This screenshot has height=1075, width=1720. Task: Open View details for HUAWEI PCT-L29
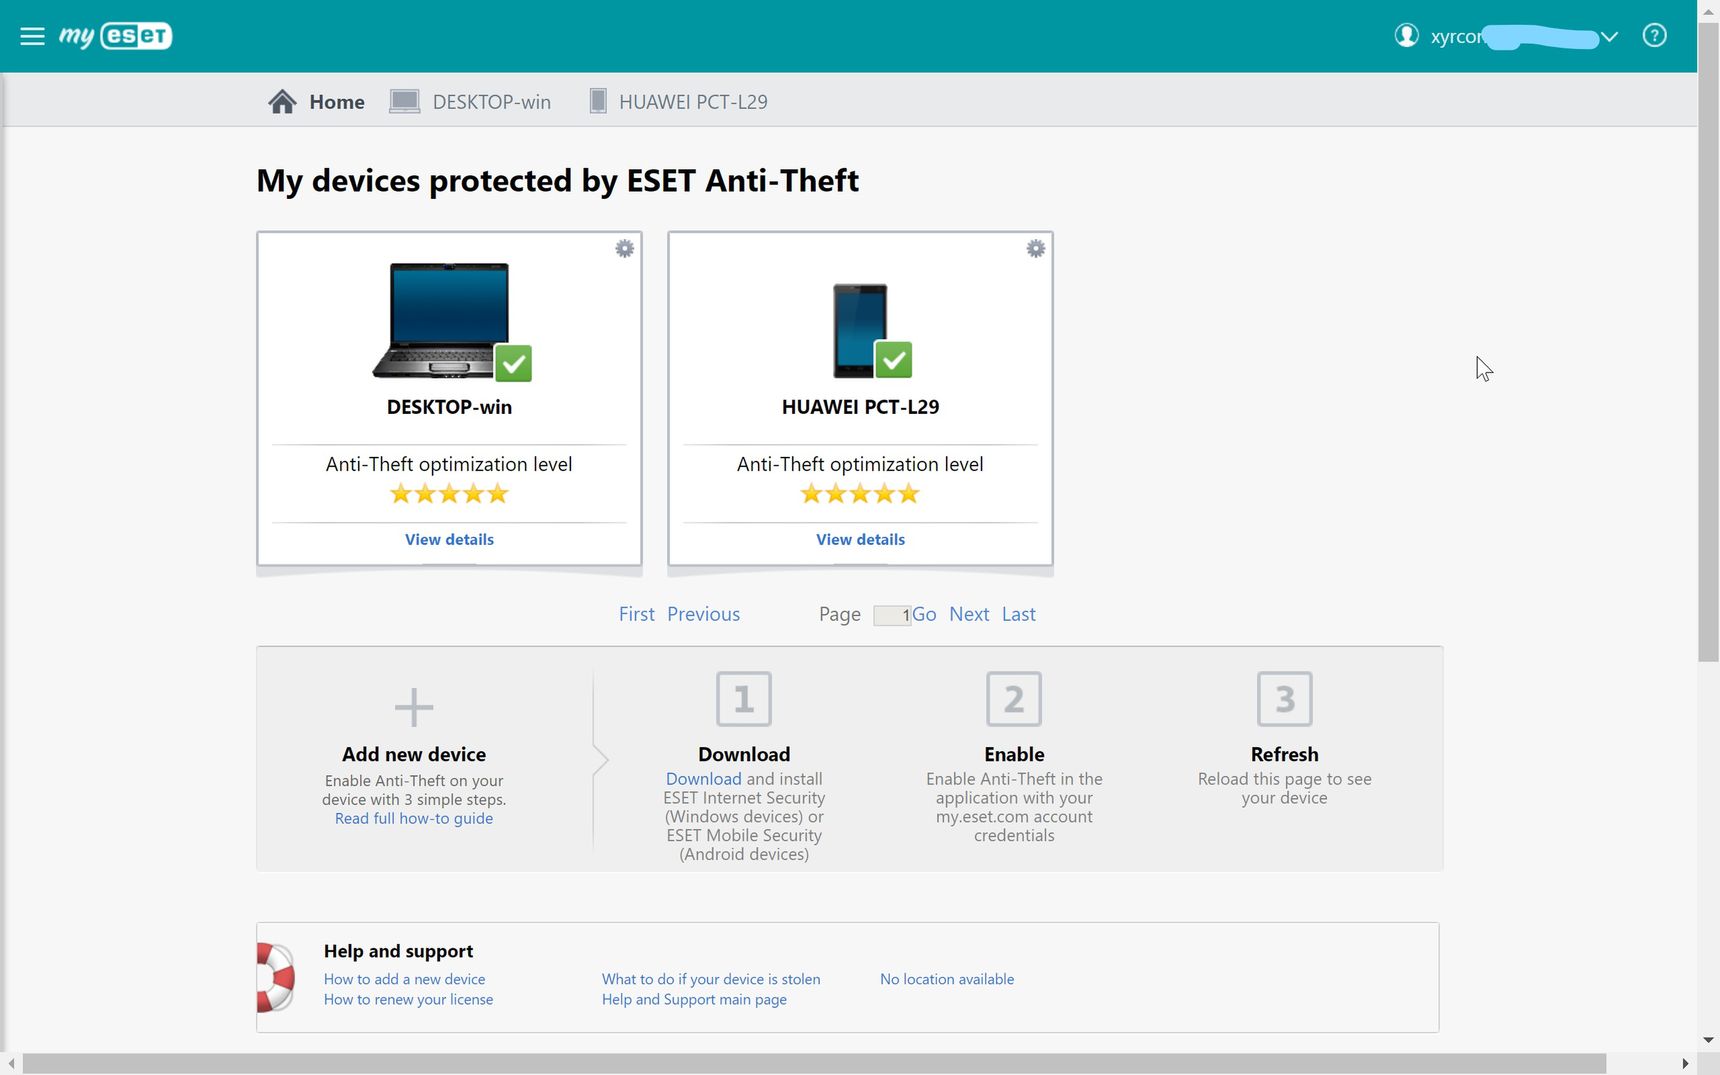860,539
